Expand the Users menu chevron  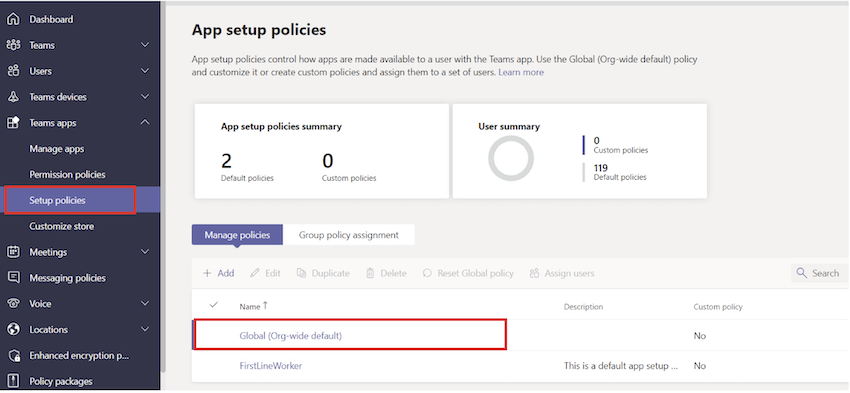coord(145,71)
